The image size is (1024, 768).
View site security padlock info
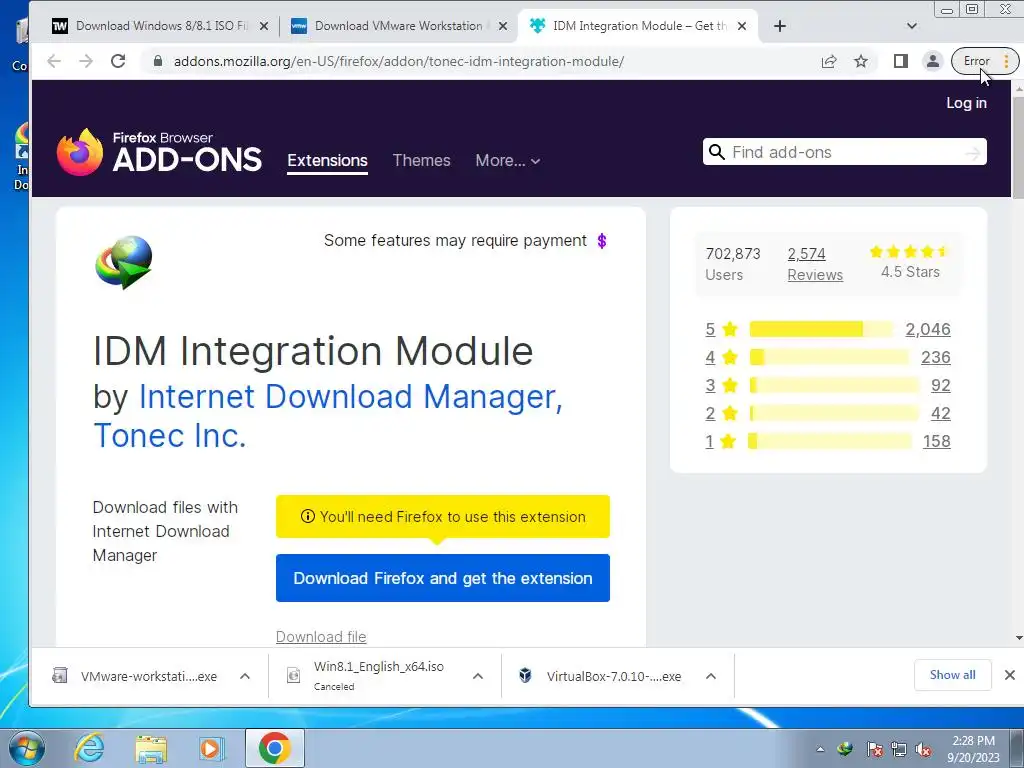click(157, 61)
